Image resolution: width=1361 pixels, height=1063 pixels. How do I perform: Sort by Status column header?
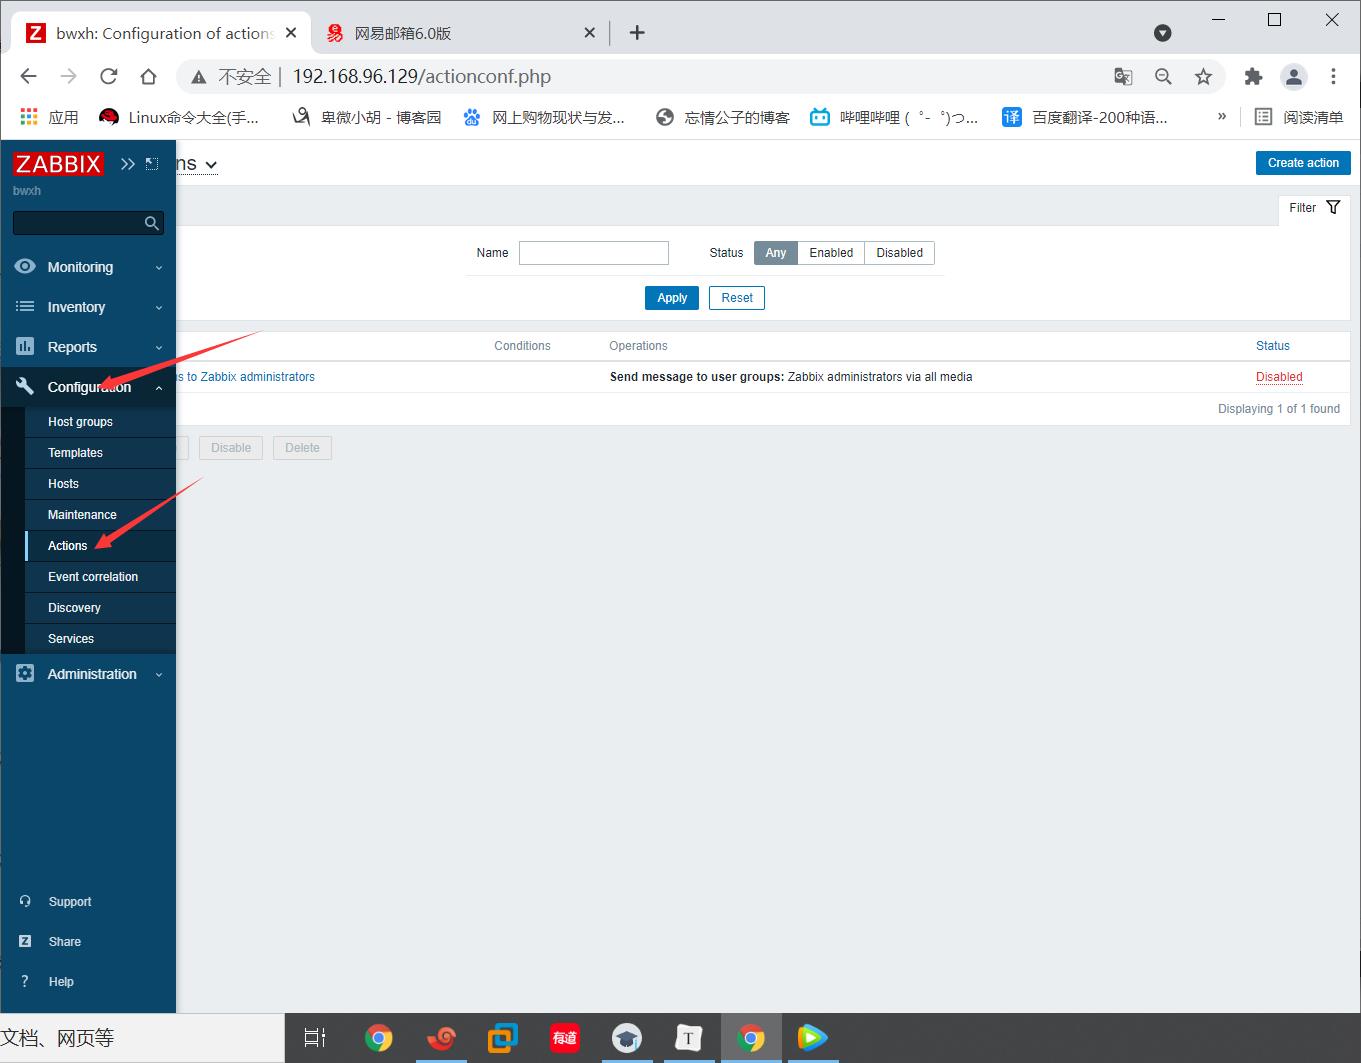[x=1273, y=346]
